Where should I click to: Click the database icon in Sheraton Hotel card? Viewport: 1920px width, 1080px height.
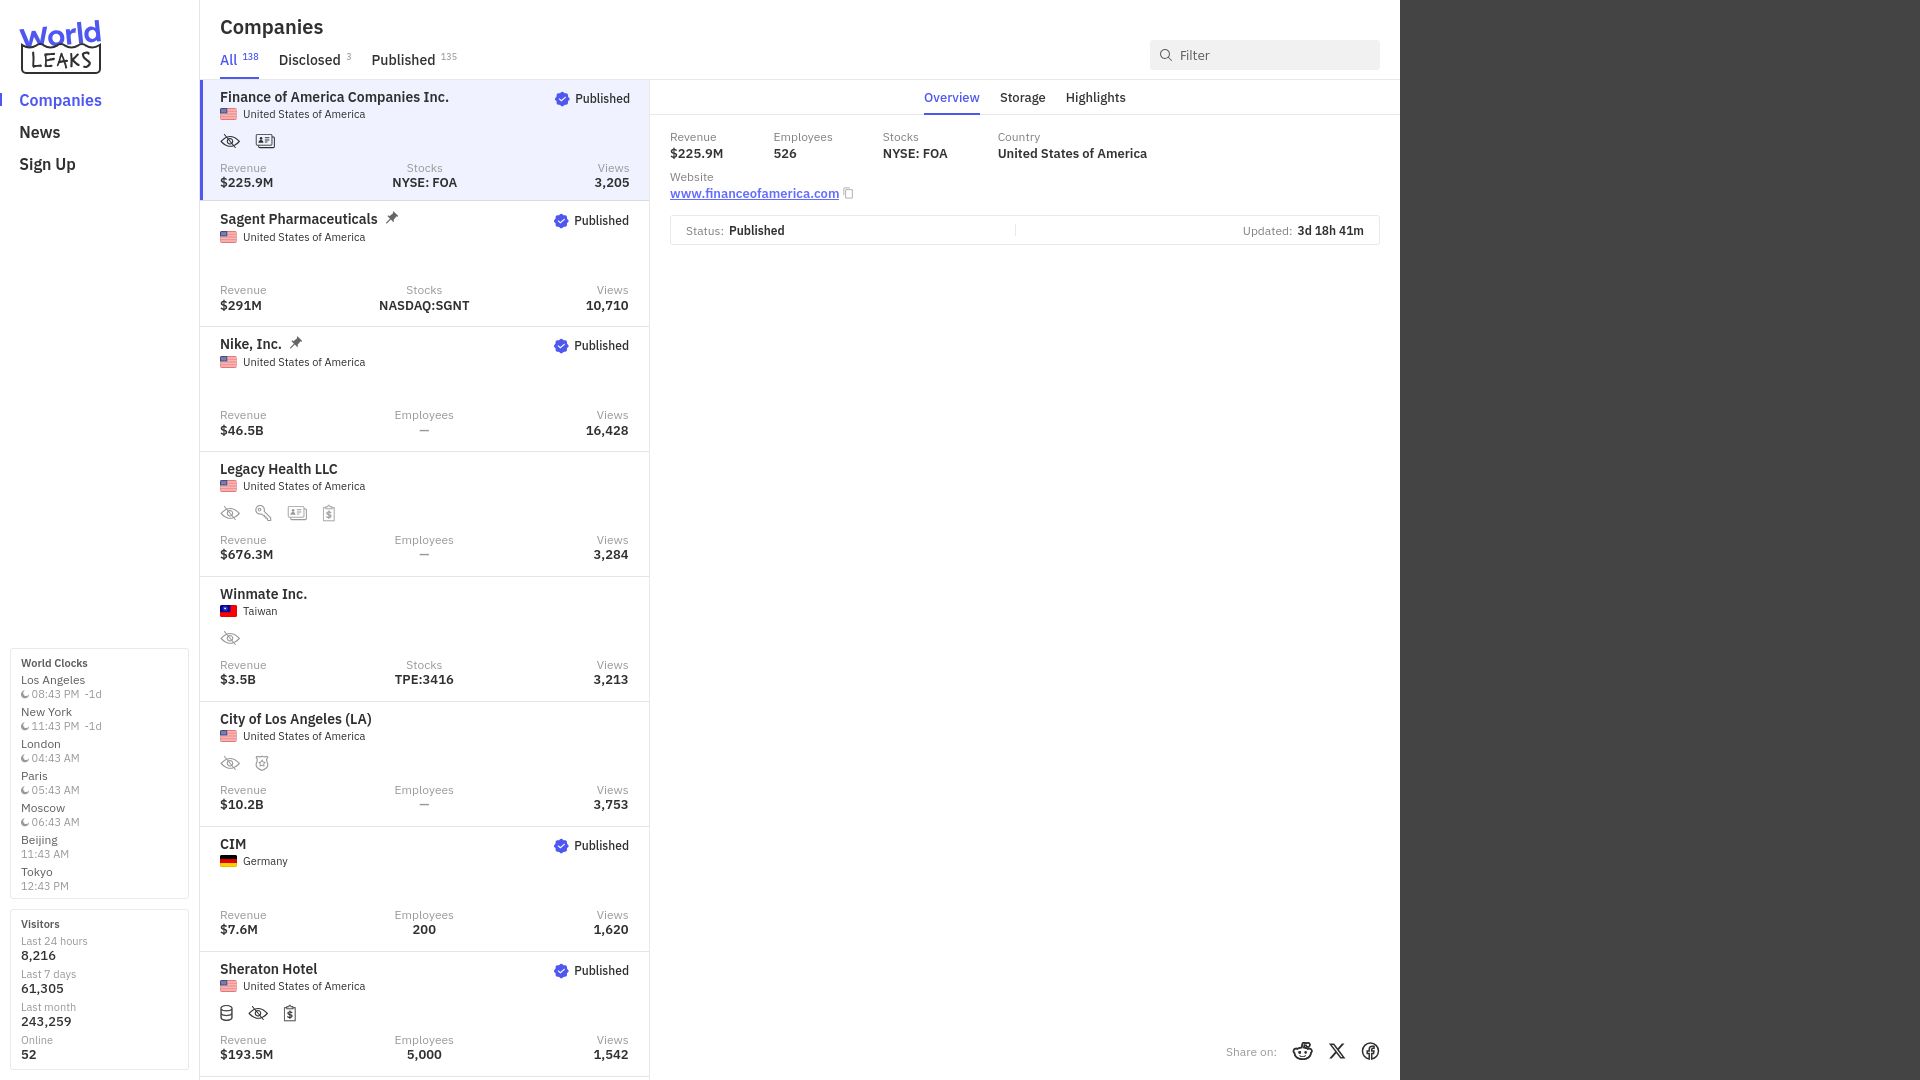pos(227,1013)
